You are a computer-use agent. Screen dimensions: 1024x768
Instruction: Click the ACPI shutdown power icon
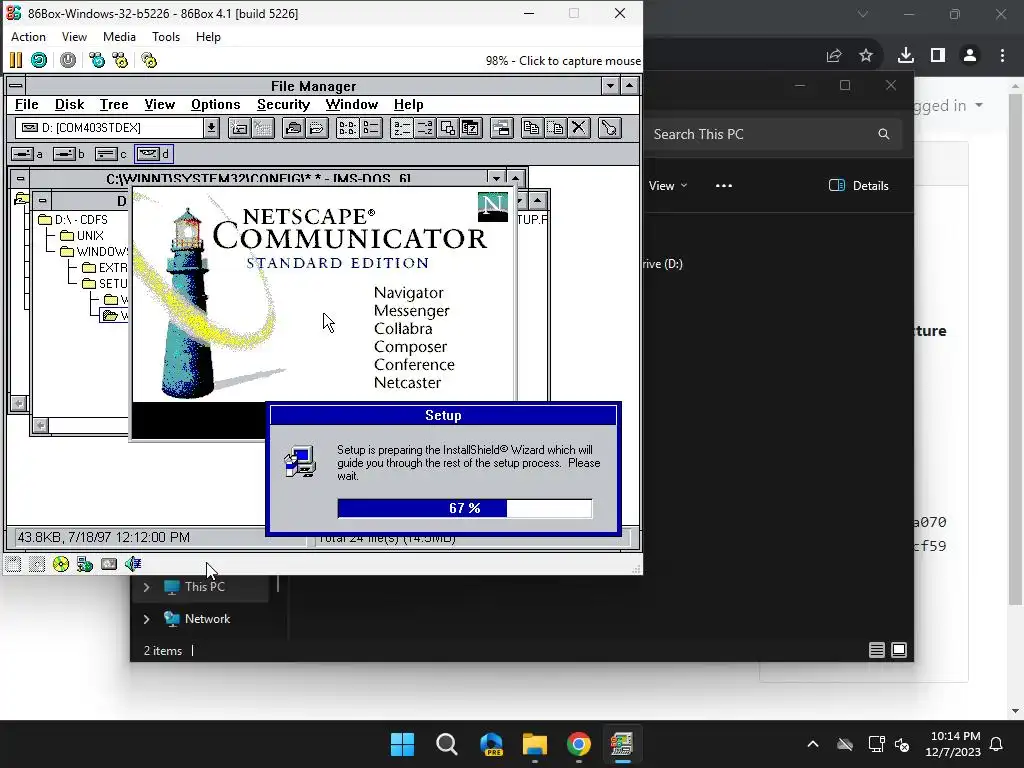click(68, 61)
